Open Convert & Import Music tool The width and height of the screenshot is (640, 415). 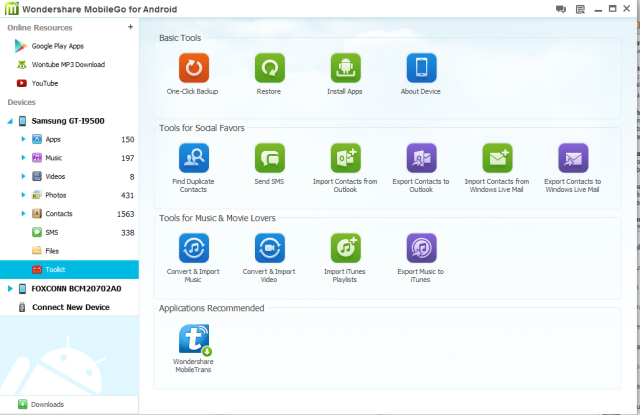click(193, 248)
